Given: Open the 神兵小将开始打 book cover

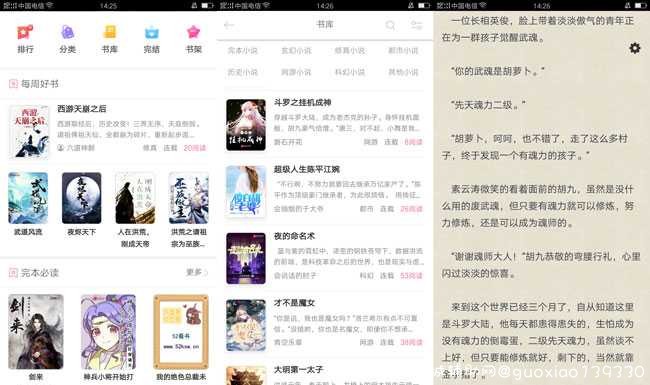Looking at the screenshot, I should tap(108, 332).
